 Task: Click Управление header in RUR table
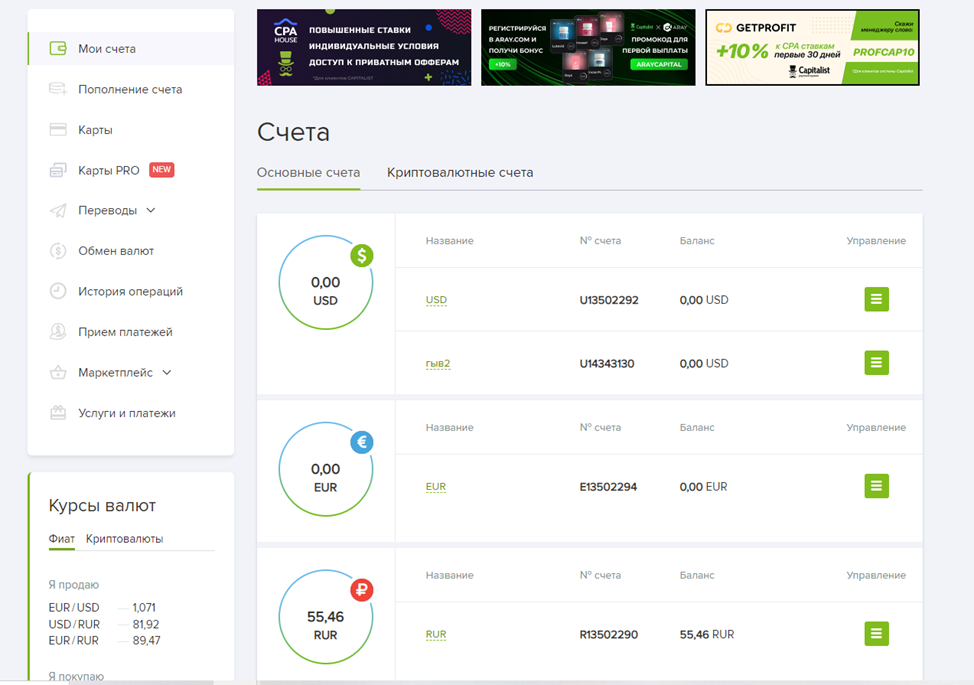[876, 575]
